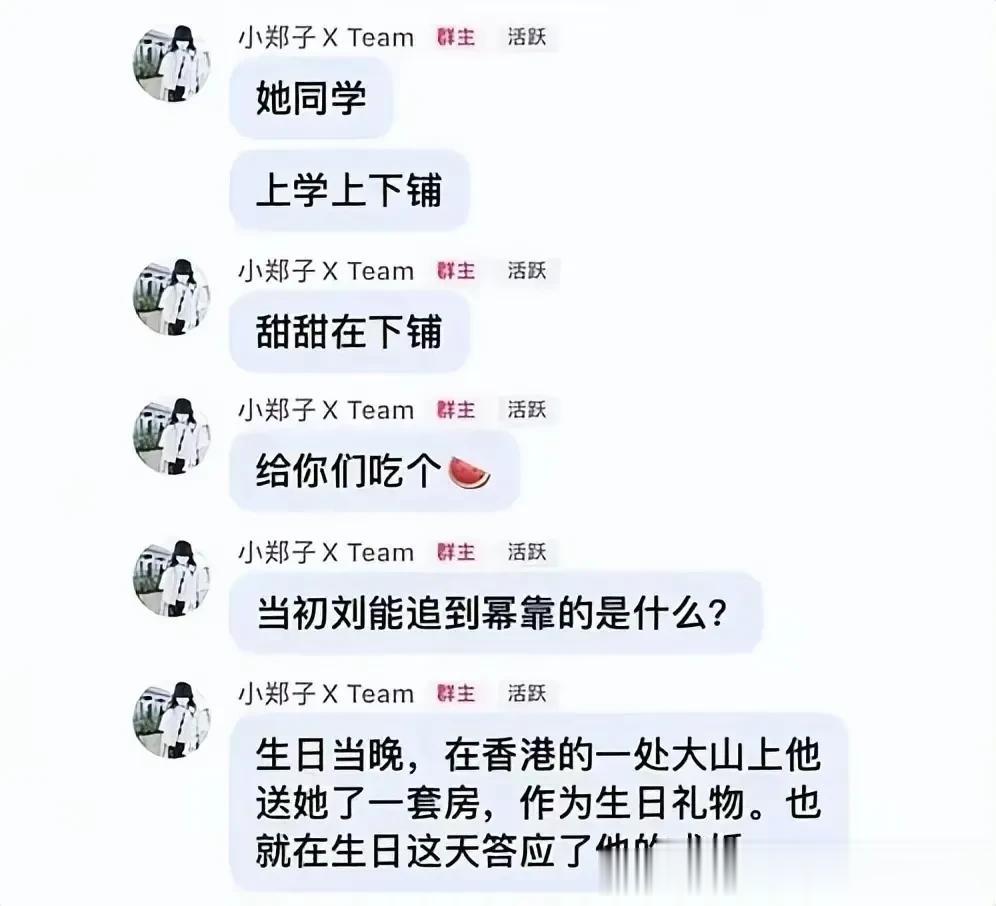Tap the username above 甜甜在下铺
The height and width of the screenshot is (906, 996).
coord(326,271)
